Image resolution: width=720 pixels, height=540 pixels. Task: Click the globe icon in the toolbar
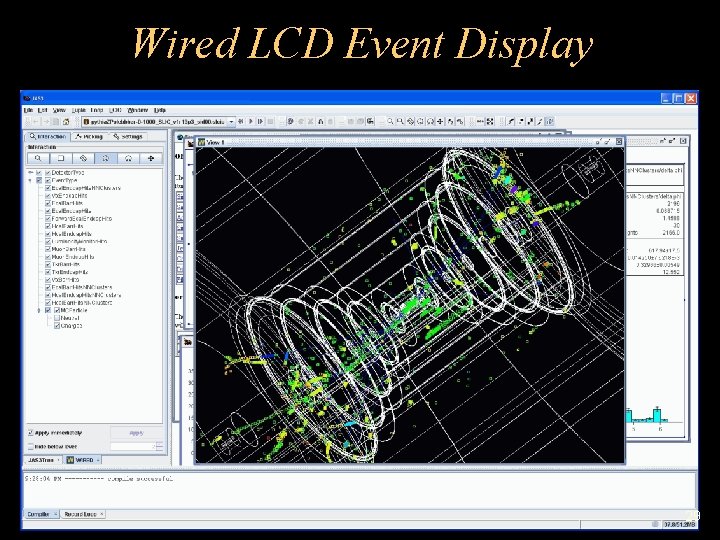(x=291, y=121)
